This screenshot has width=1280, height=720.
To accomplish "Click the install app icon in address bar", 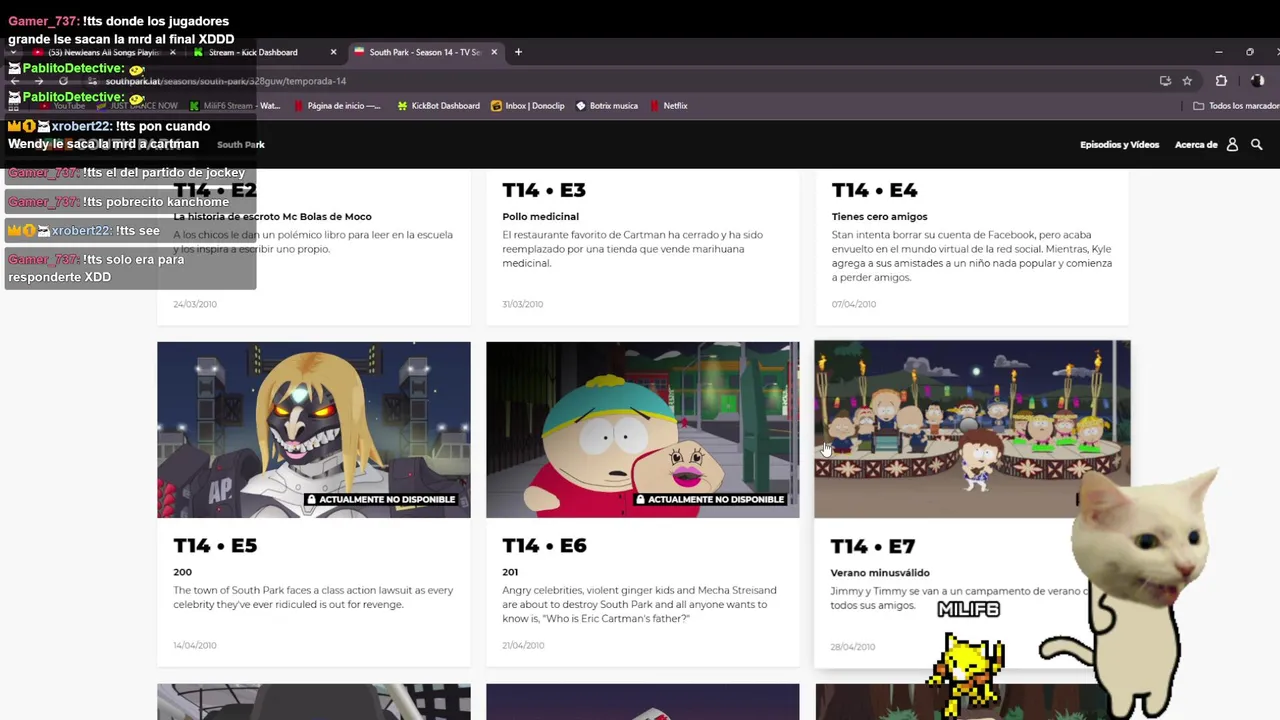I will (x=1165, y=81).
